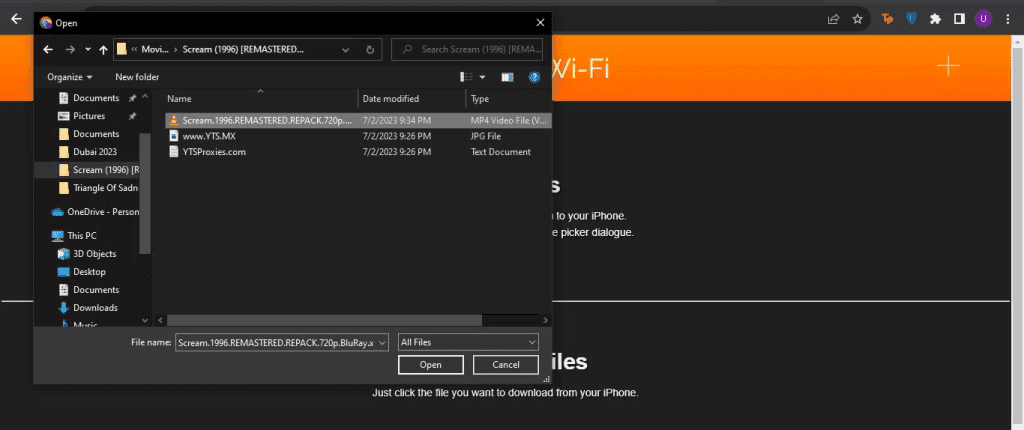Open Triangle Of Sadness folder in sidebar

pyautogui.click(x=98, y=188)
